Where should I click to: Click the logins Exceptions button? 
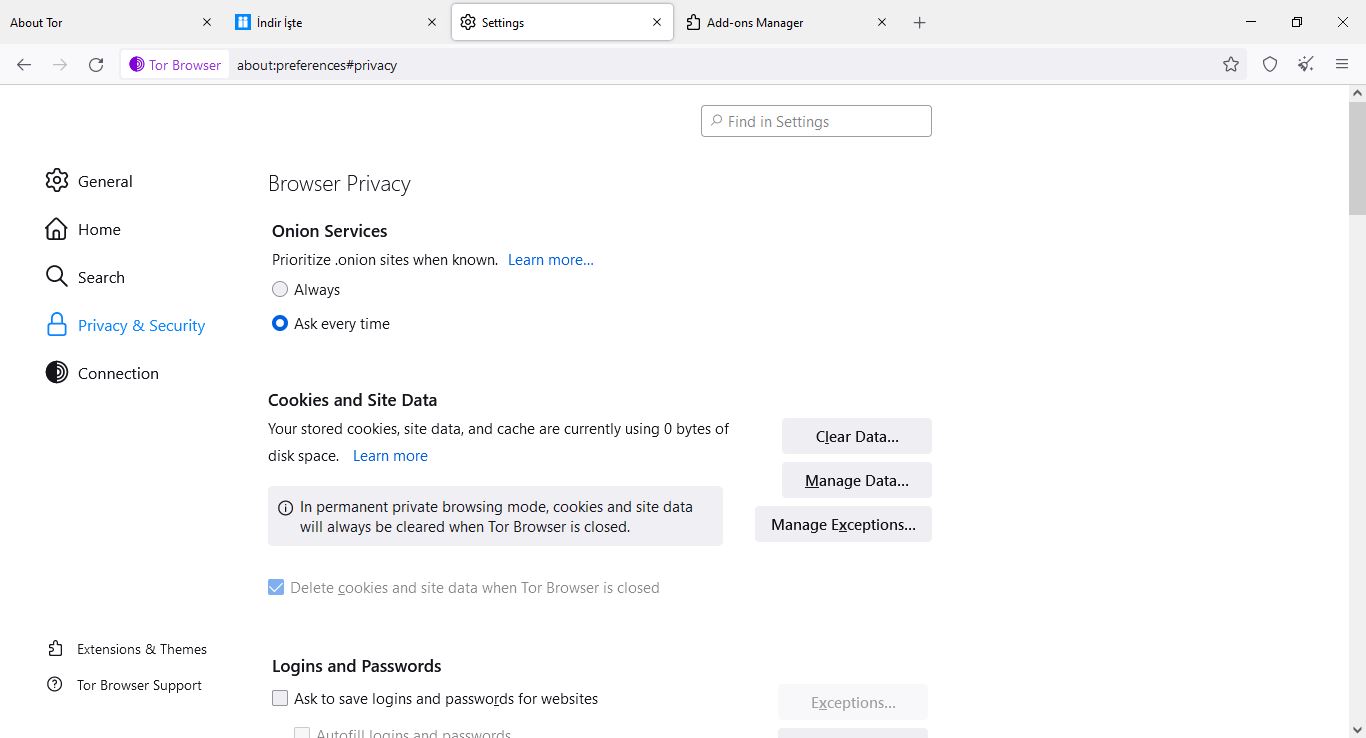853,702
